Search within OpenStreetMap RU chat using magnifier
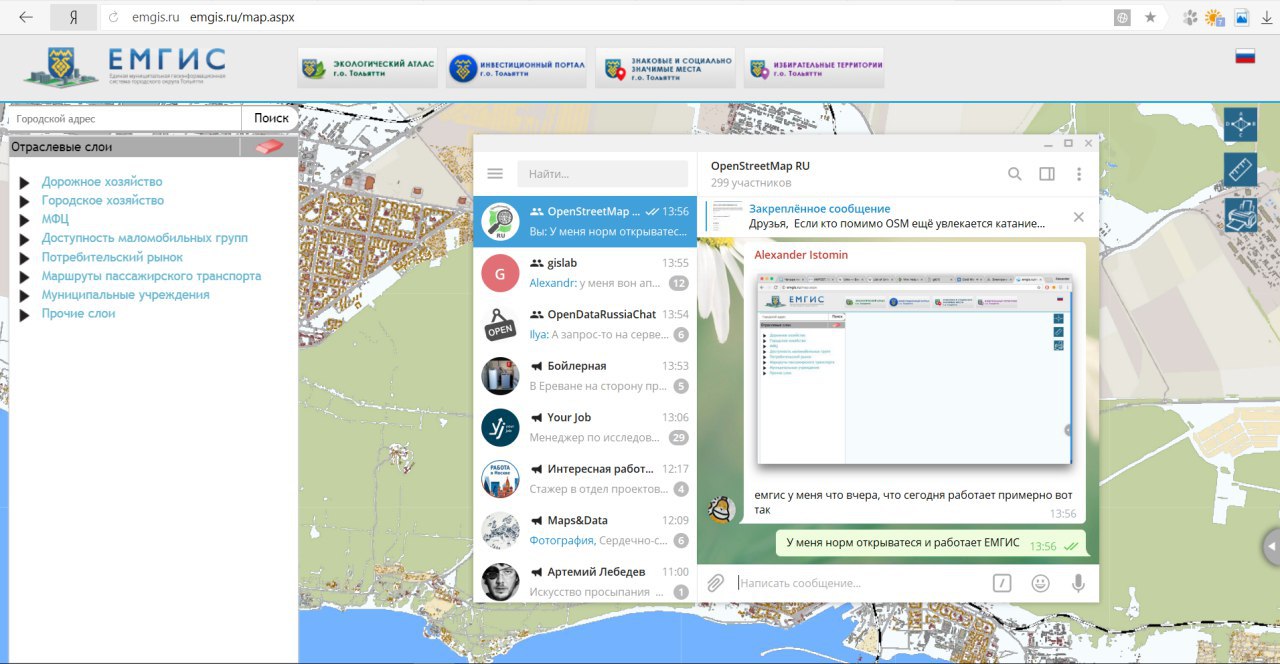1280x664 pixels. (1014, 174)
